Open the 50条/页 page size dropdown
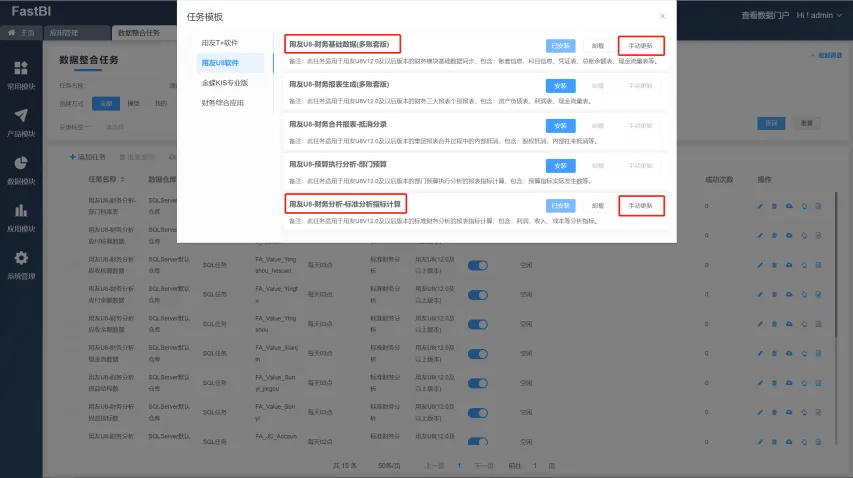 (x=389, y=466)
